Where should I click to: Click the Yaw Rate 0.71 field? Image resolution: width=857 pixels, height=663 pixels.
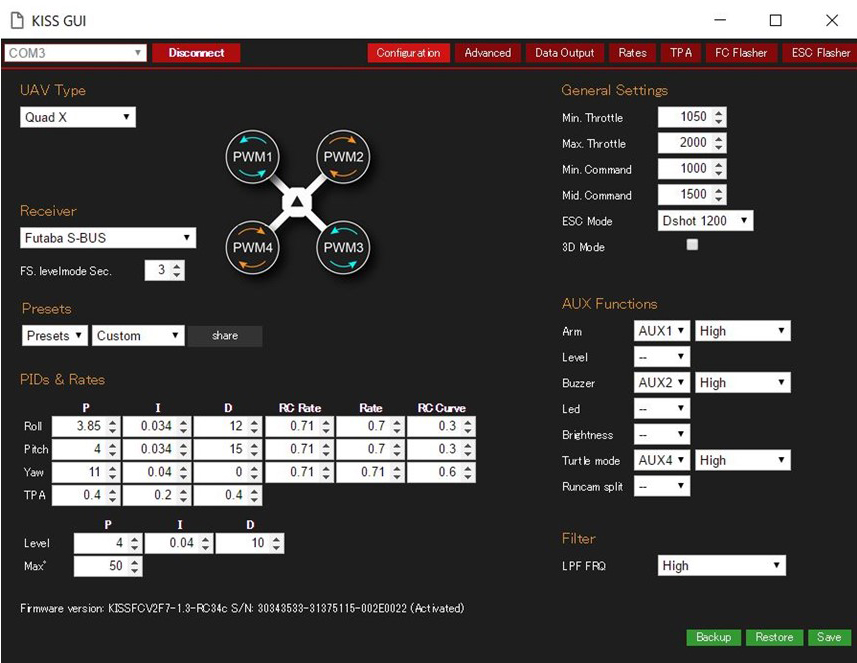click(x=370, y=472)
